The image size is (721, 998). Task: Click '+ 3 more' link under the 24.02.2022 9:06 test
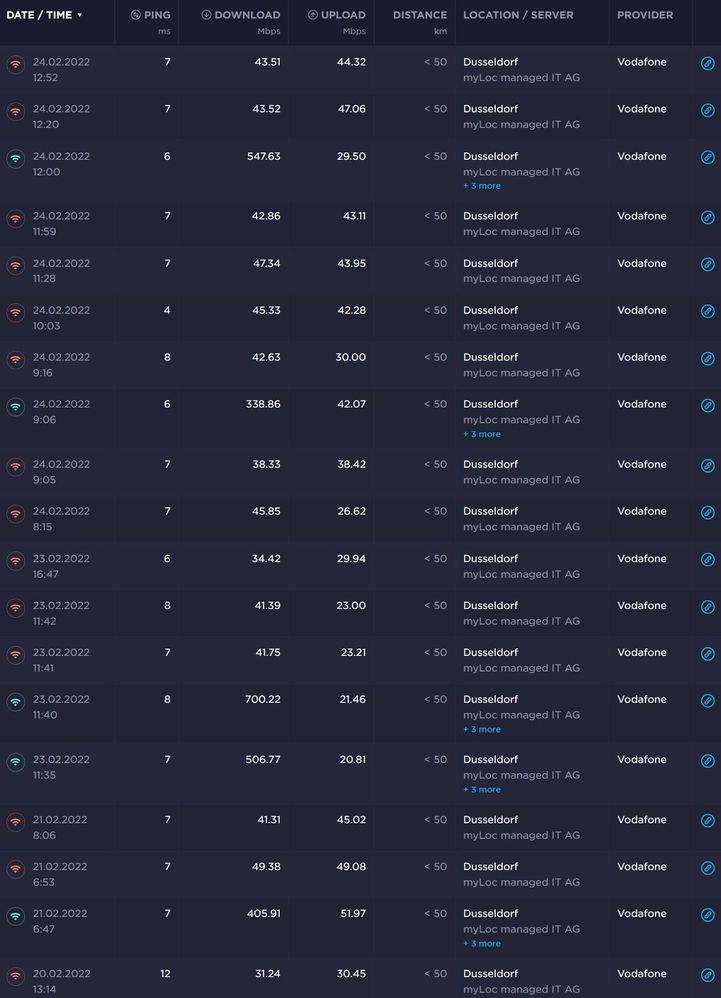pyautogui.click(x=482, y=434)
